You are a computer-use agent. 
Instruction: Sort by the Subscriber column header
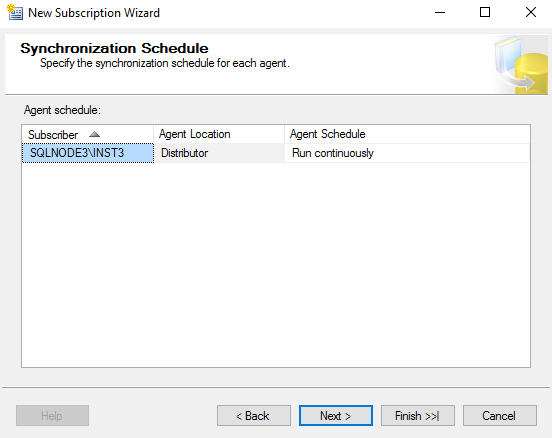(x=87, y=134)
